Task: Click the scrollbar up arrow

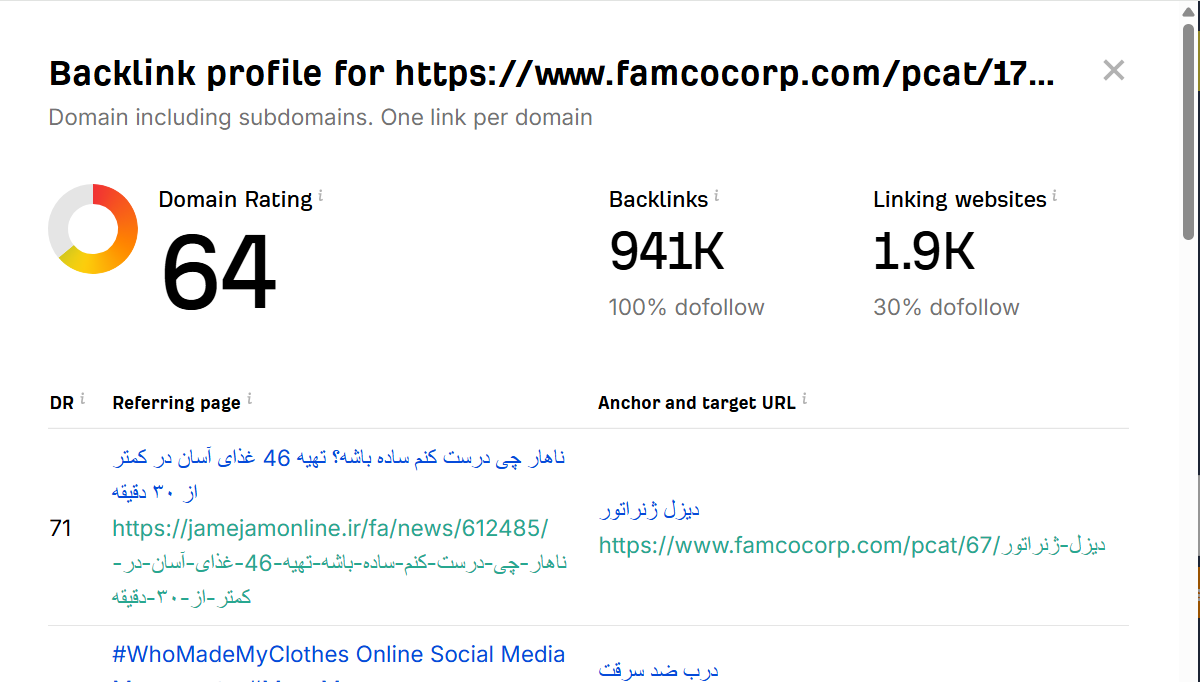Action: [x=1189, y=10]
